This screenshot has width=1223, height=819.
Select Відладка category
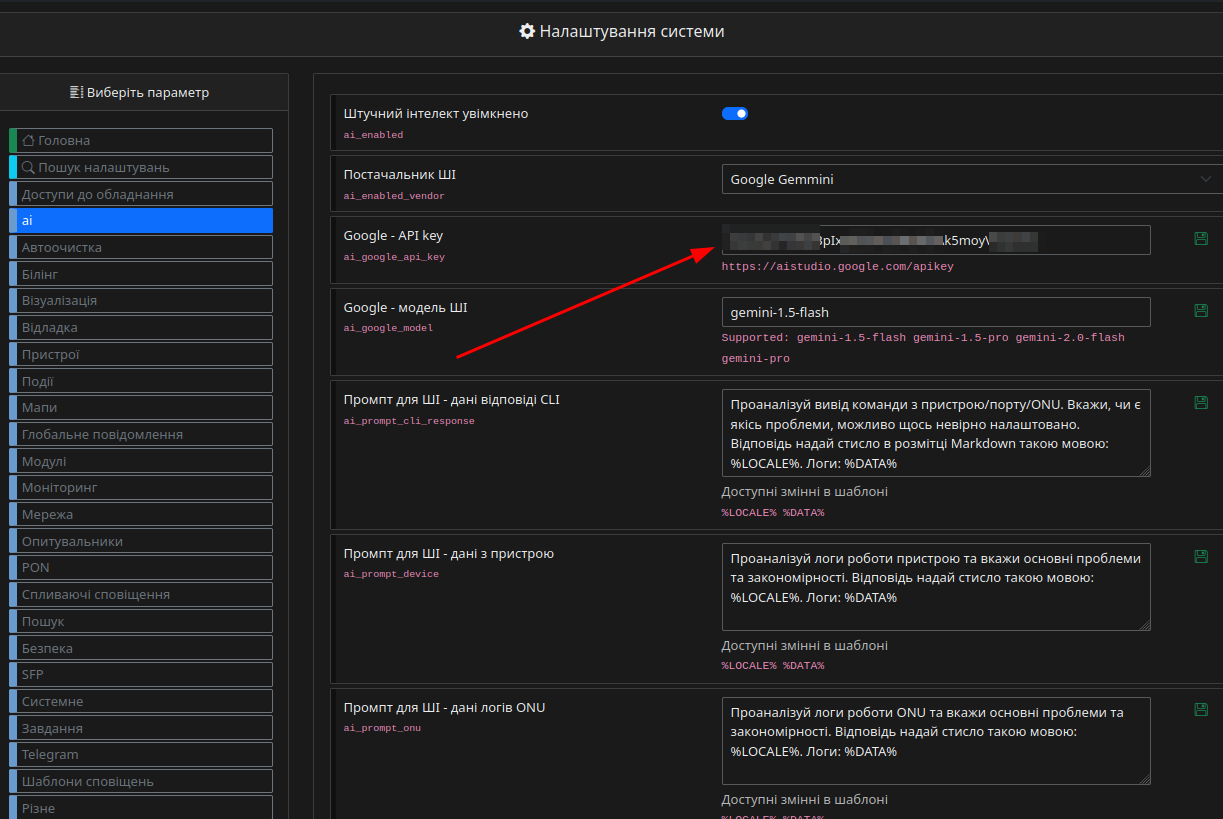(x=141, y=327)
